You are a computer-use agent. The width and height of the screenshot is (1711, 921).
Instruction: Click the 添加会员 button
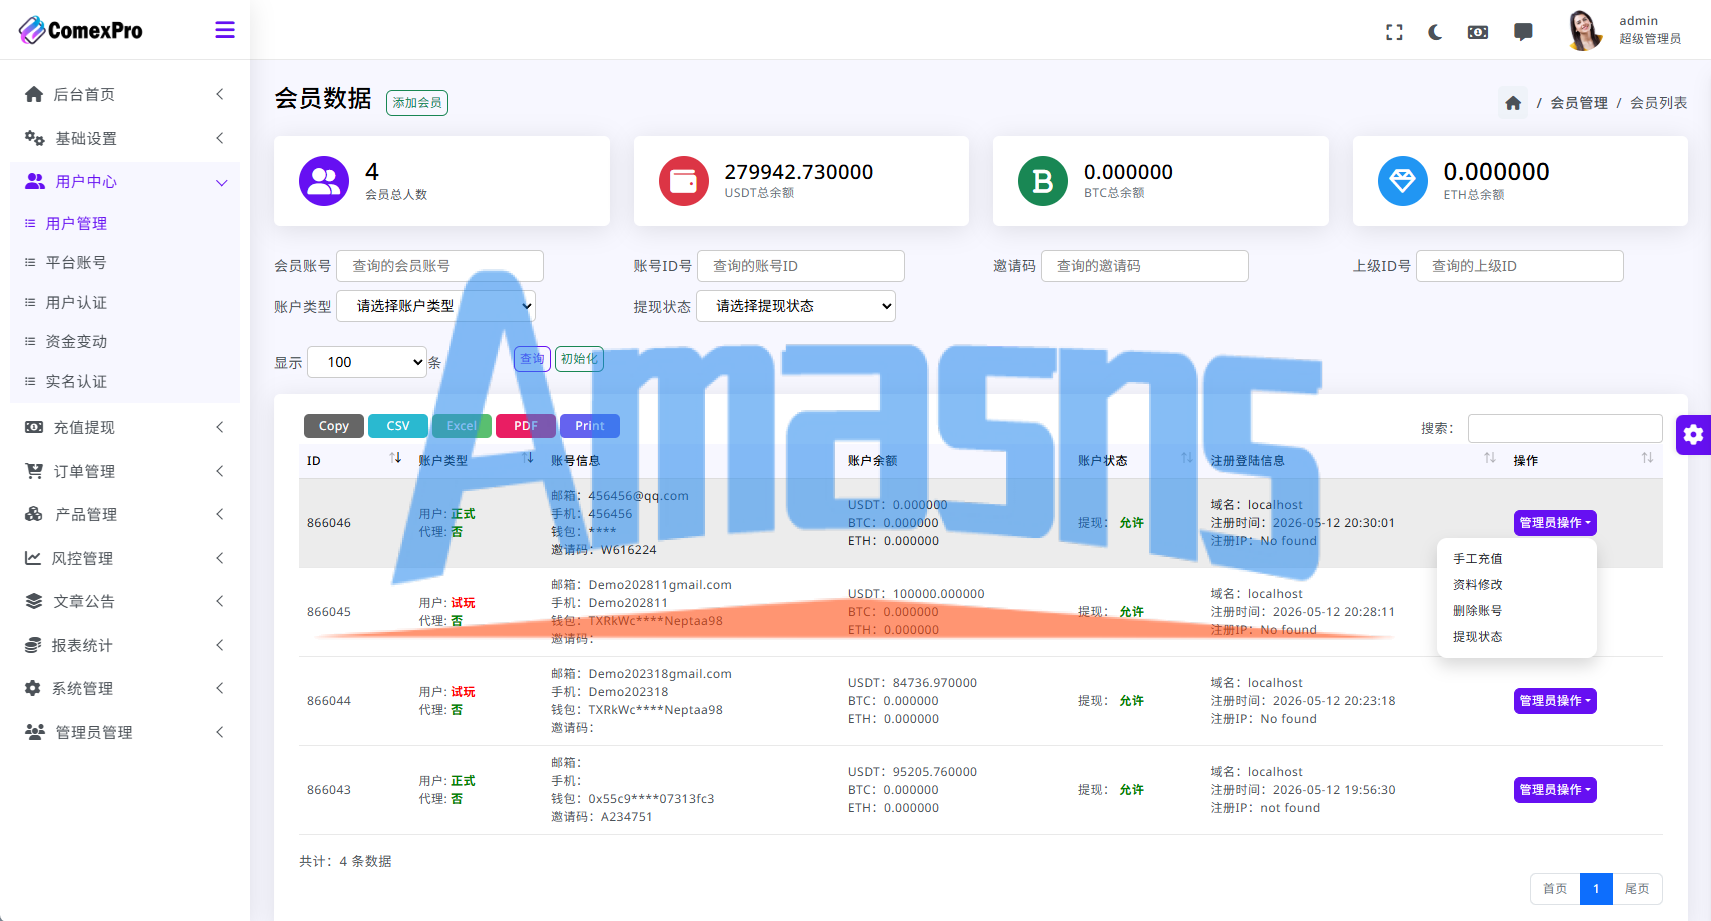coord(417,103)
